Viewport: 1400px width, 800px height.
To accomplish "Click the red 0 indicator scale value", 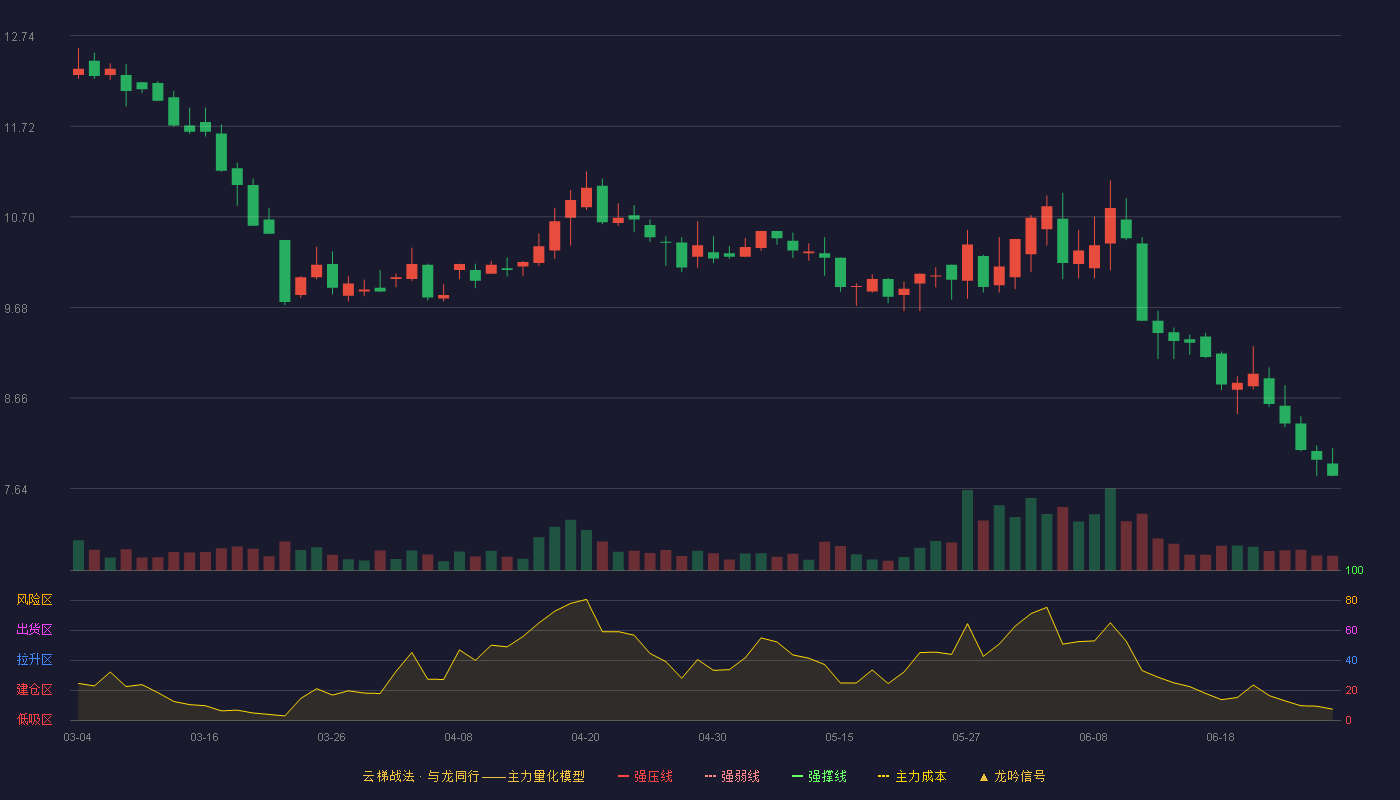I will coord(1348,721).
